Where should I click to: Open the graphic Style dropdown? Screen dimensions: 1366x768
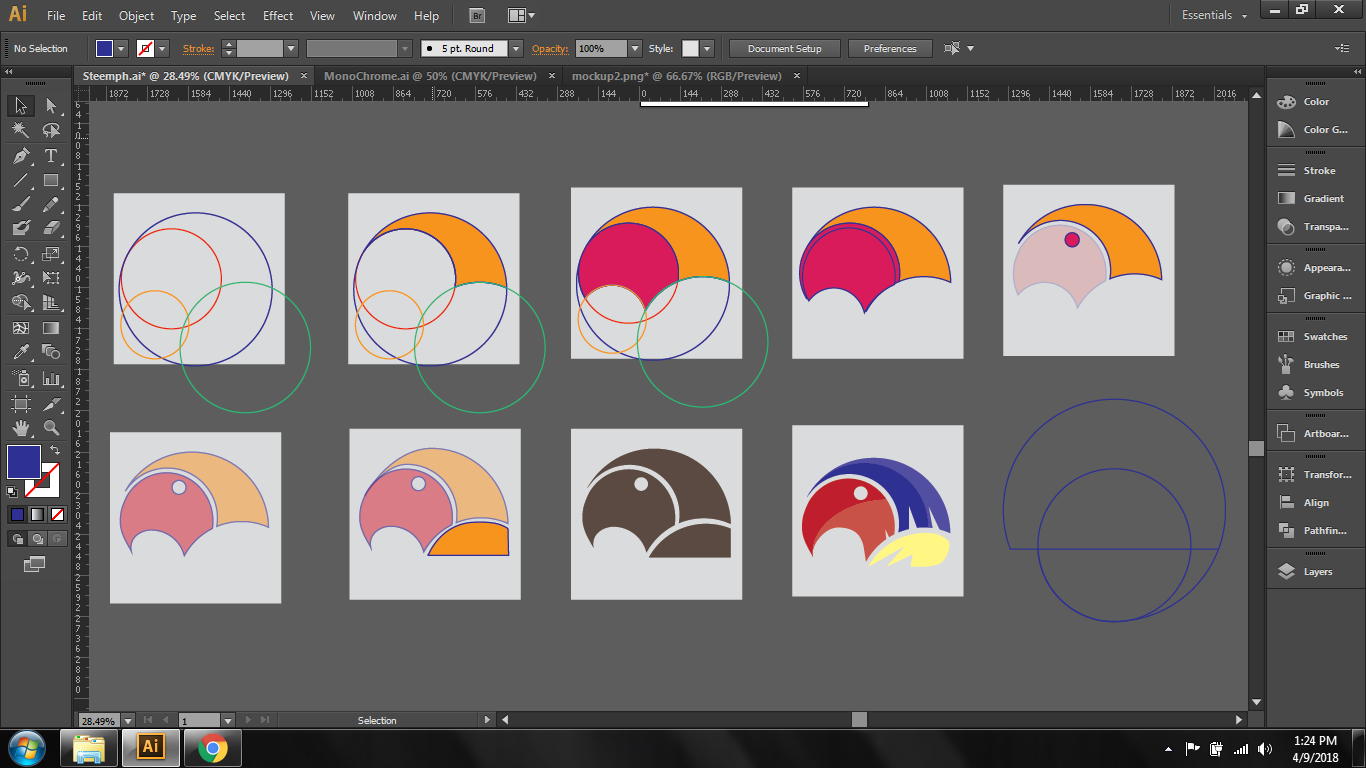(x=707, y=48)
